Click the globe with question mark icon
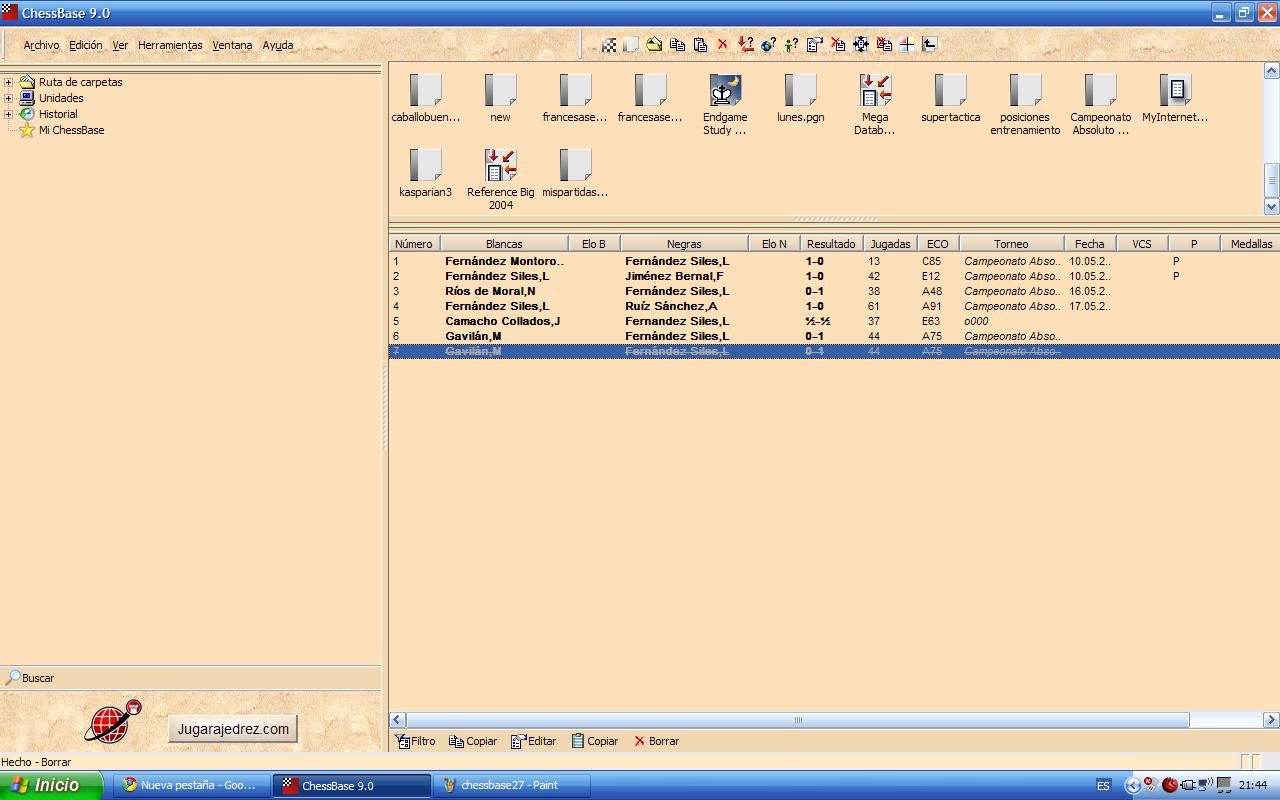This screenshot has height=800, width=1280. [768, 45]
